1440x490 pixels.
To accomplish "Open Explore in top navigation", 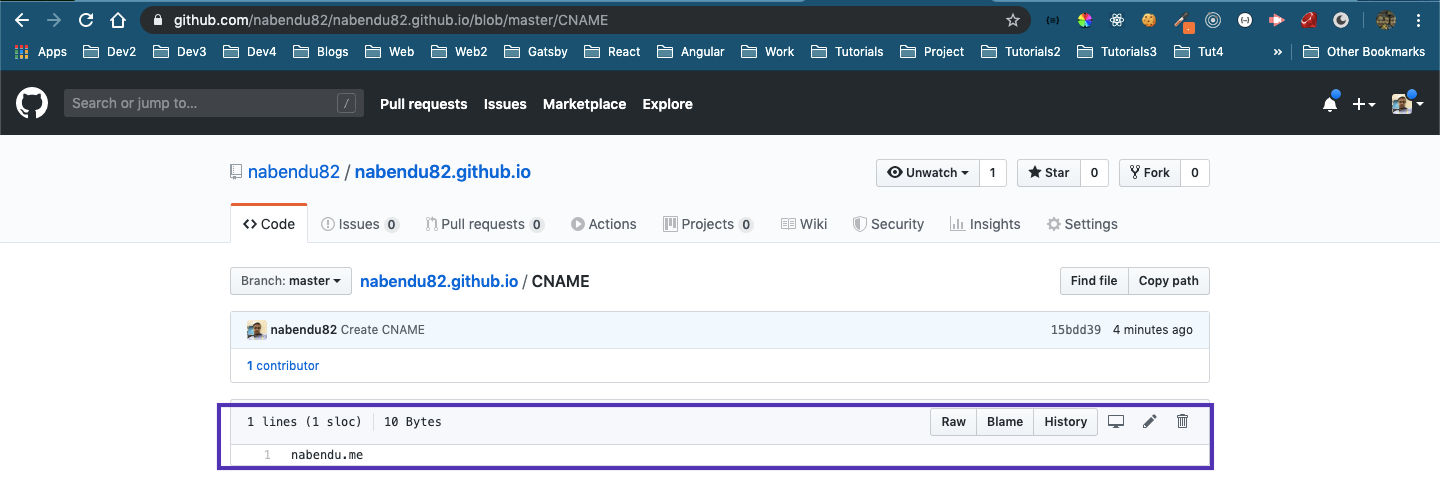I will (x=668, y=104).
